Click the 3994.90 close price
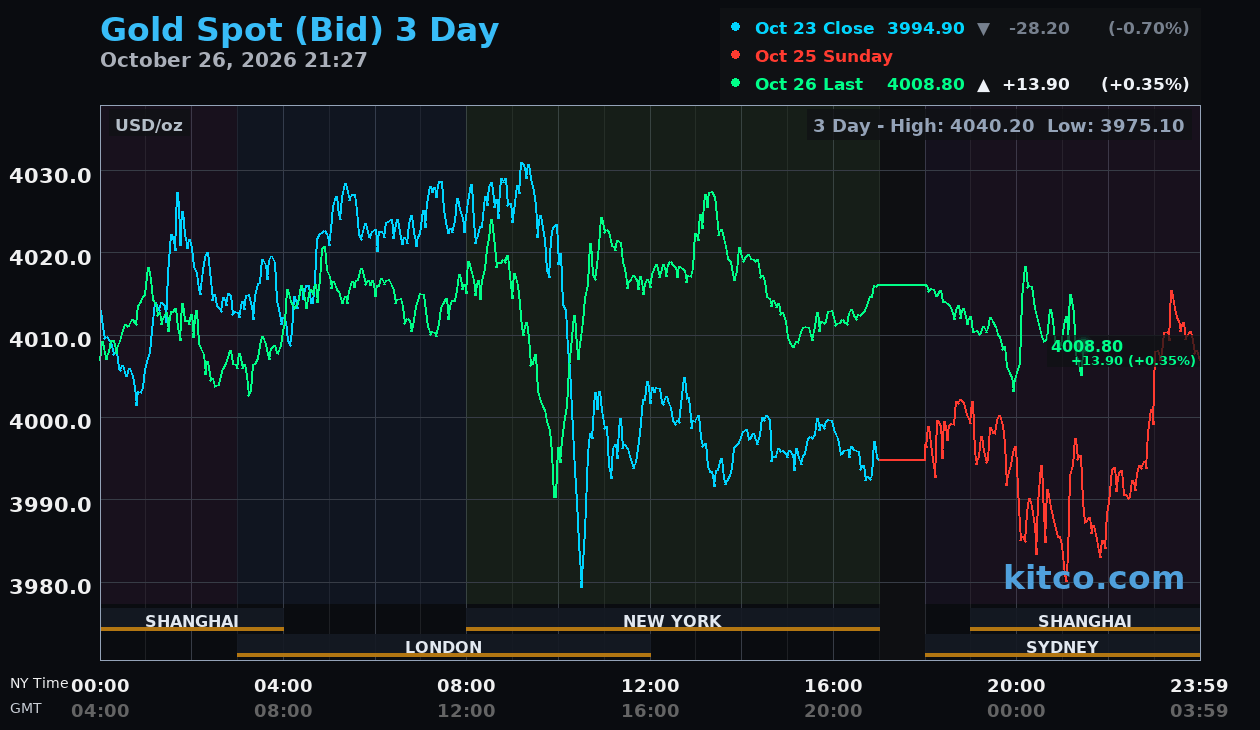The height and width of the screenshot is (730, 1260). coord(925,28)
